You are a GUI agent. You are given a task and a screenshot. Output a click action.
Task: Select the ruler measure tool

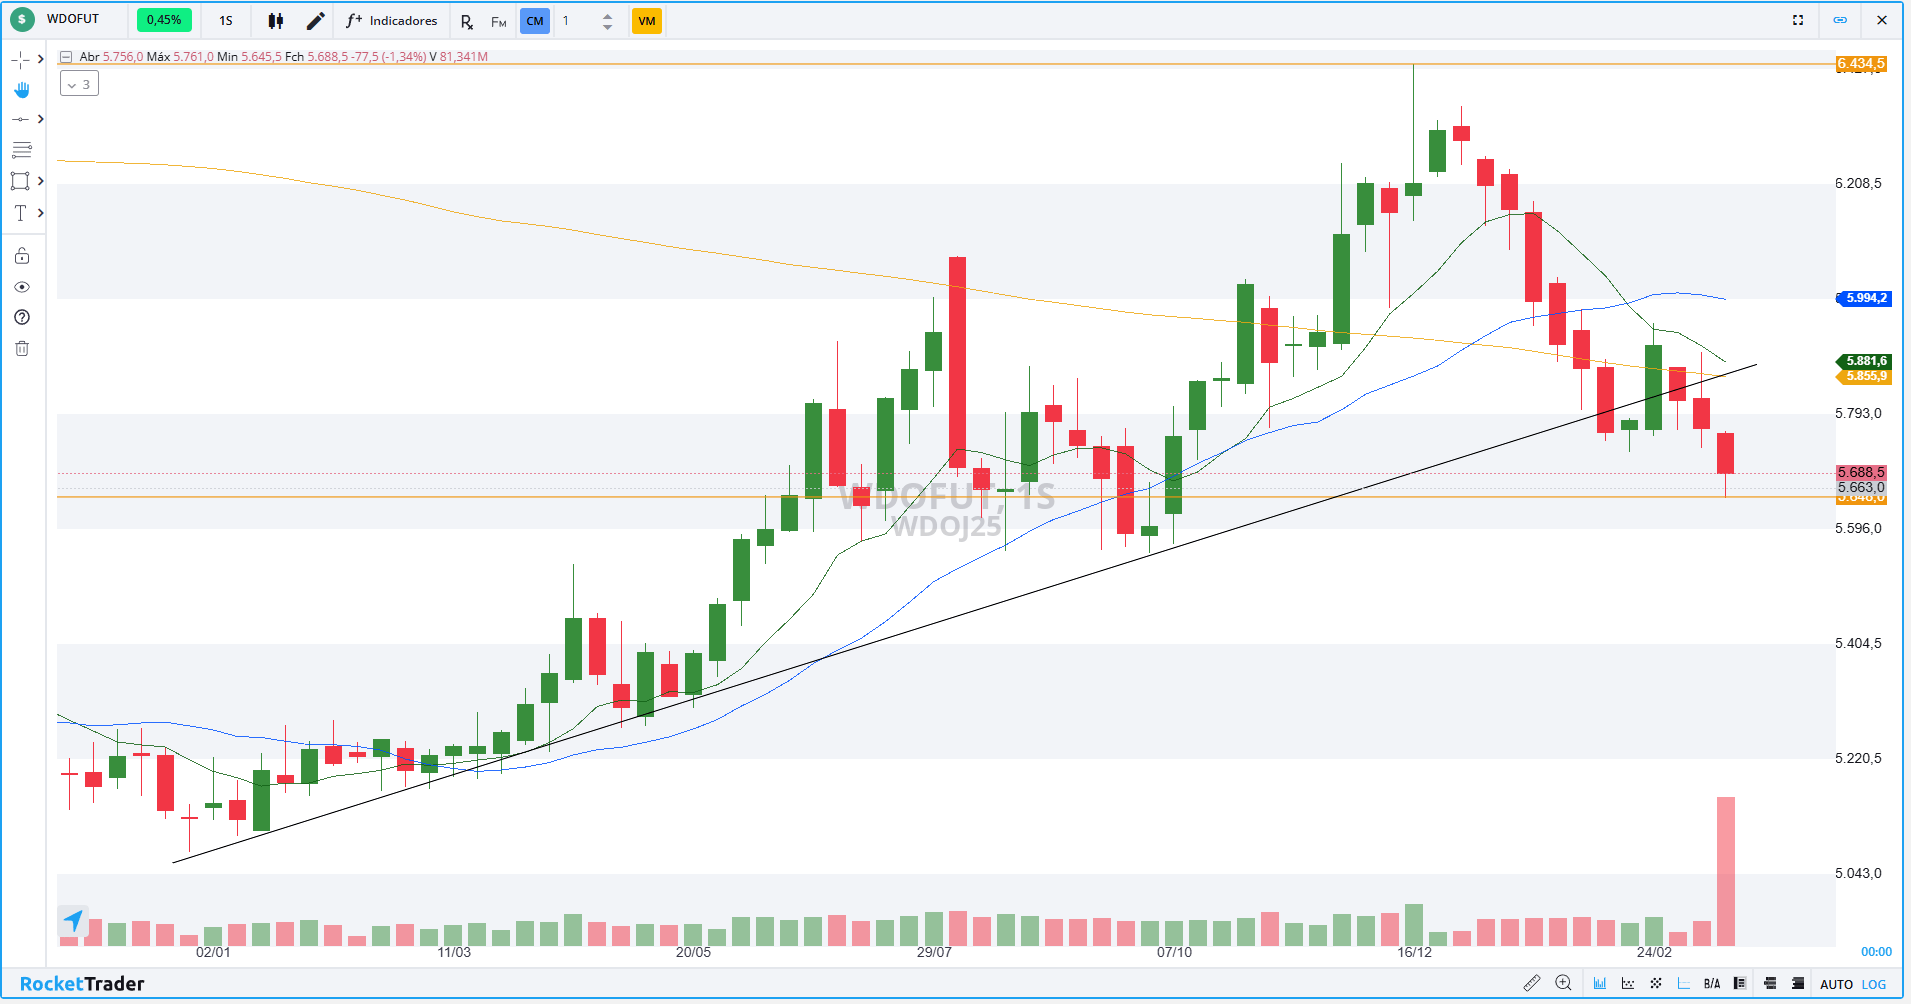[1532, 984]
